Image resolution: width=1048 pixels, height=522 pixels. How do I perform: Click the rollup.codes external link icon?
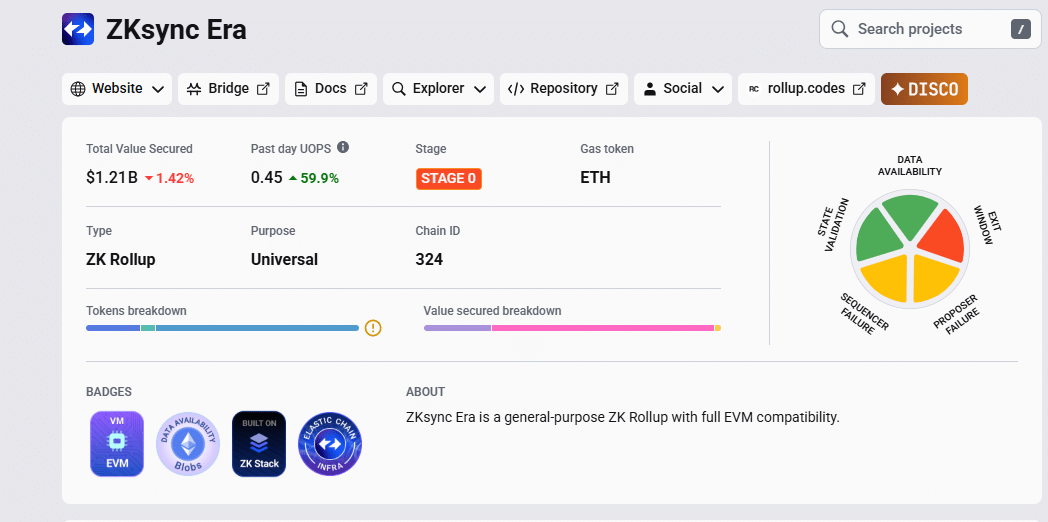860,89
